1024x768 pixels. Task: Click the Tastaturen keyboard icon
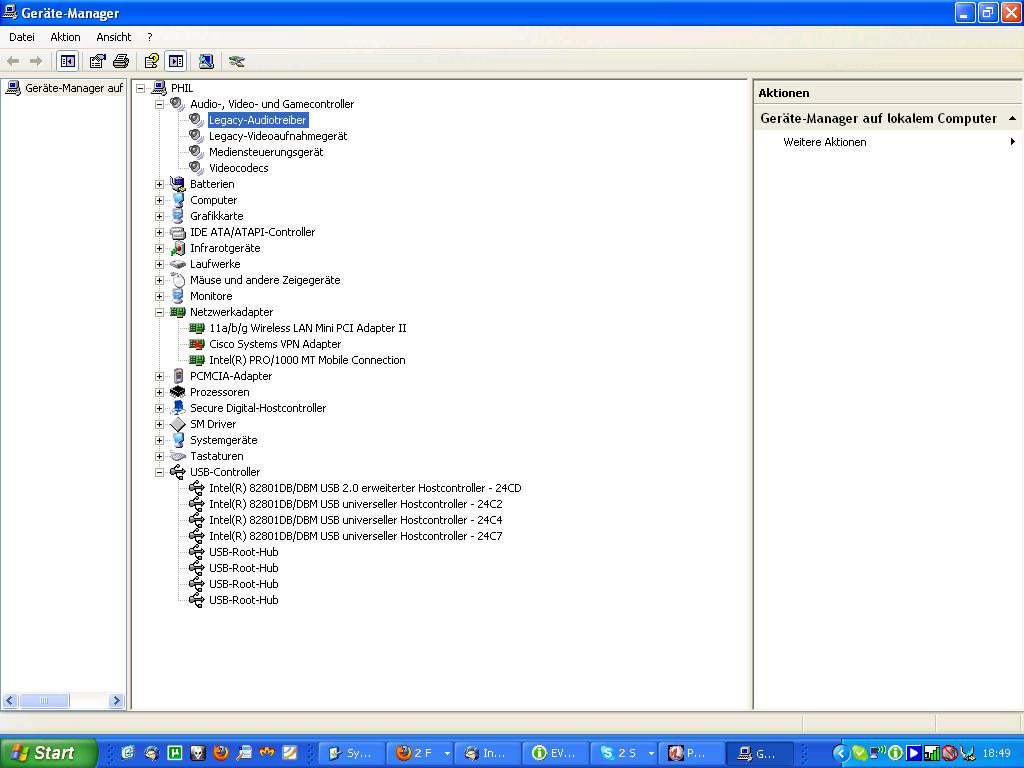point(178,456)
